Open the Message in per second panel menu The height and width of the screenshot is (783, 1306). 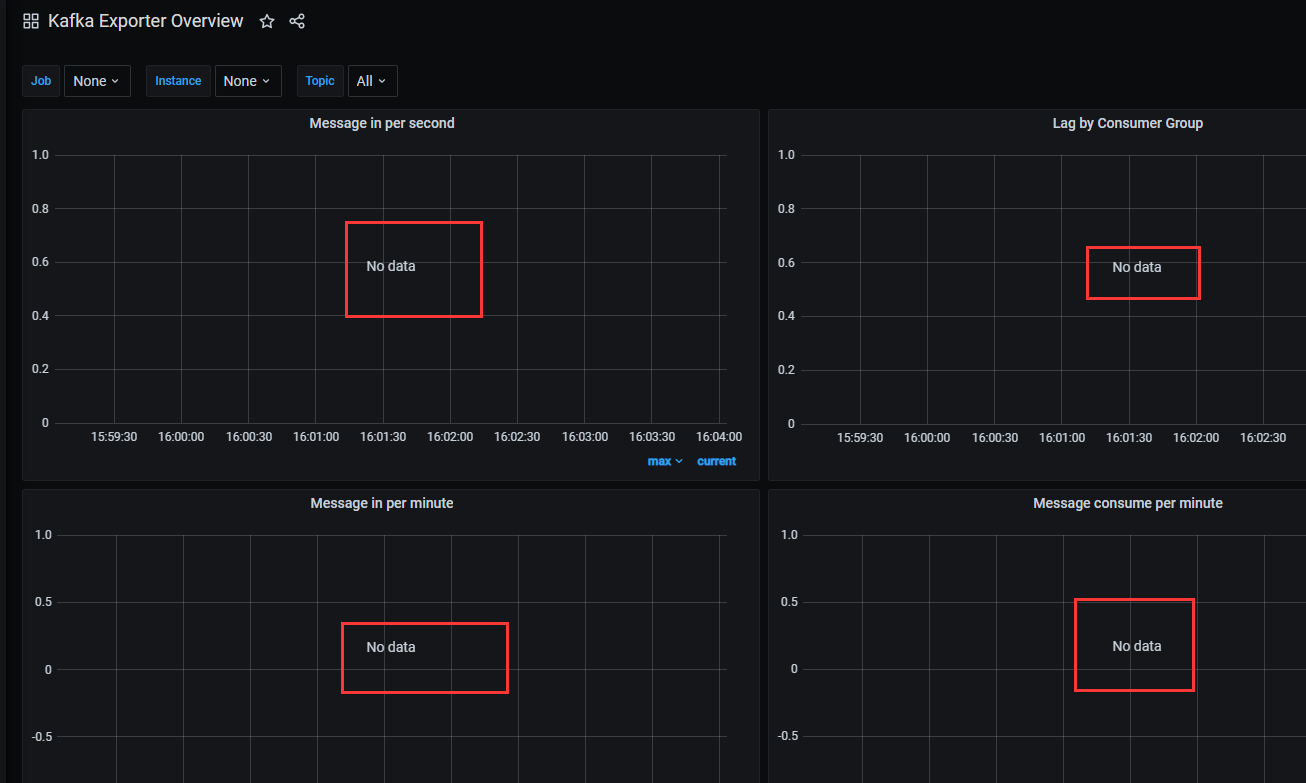pyautogui.click(x=382, y=122)
